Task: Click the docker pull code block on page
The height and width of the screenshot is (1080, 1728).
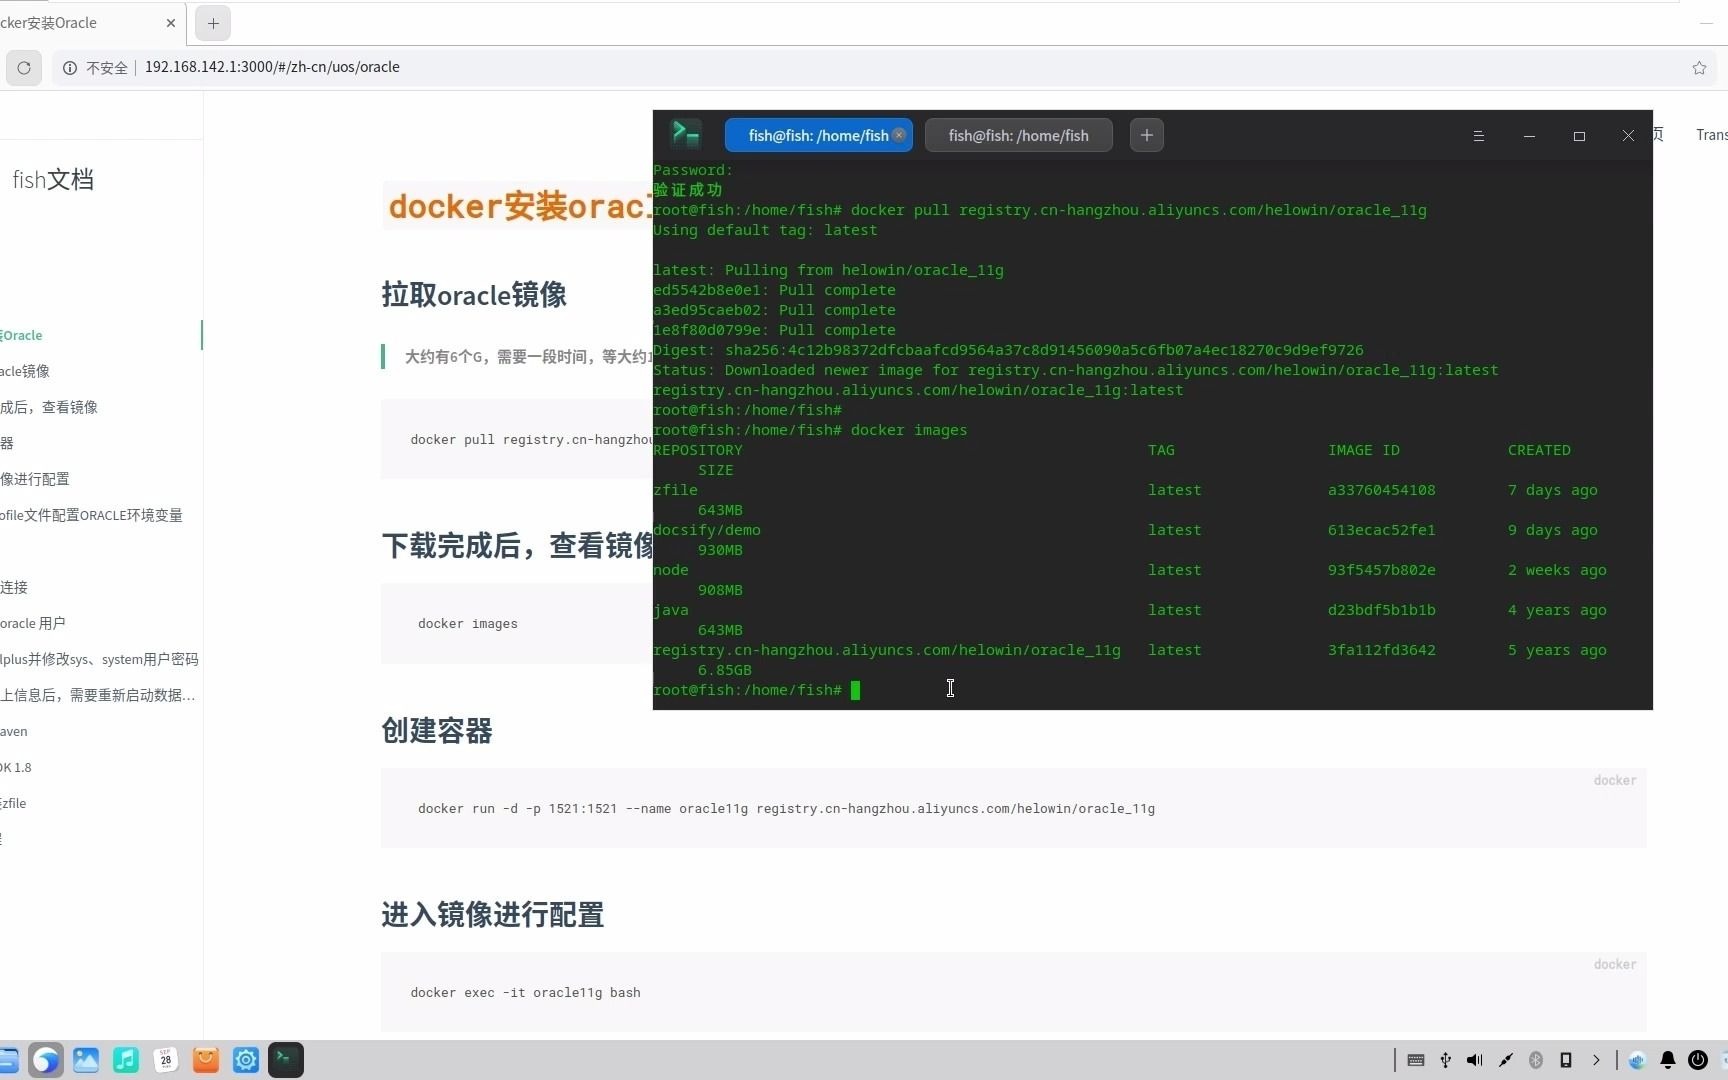Action: coord(516,439)
